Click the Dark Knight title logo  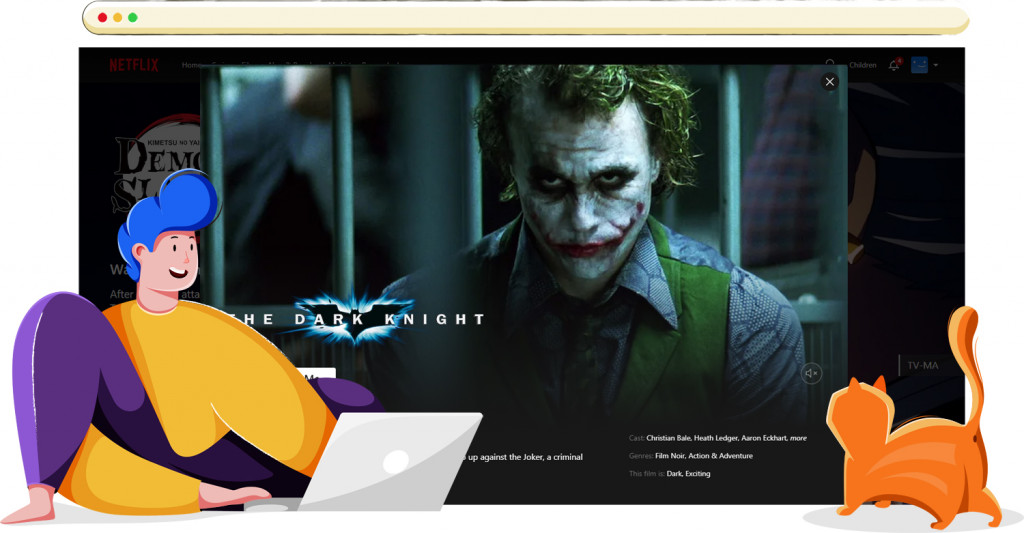pos(355,319)
